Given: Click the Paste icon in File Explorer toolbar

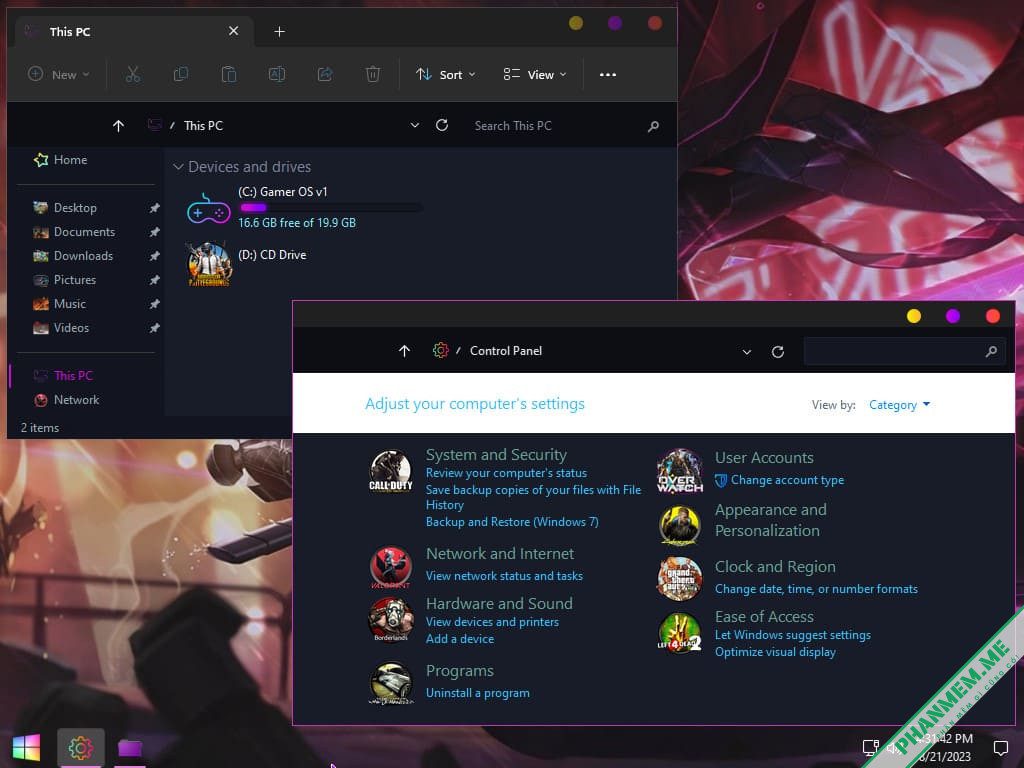Looking at the screenshot, I should click(x=229, y=74).
